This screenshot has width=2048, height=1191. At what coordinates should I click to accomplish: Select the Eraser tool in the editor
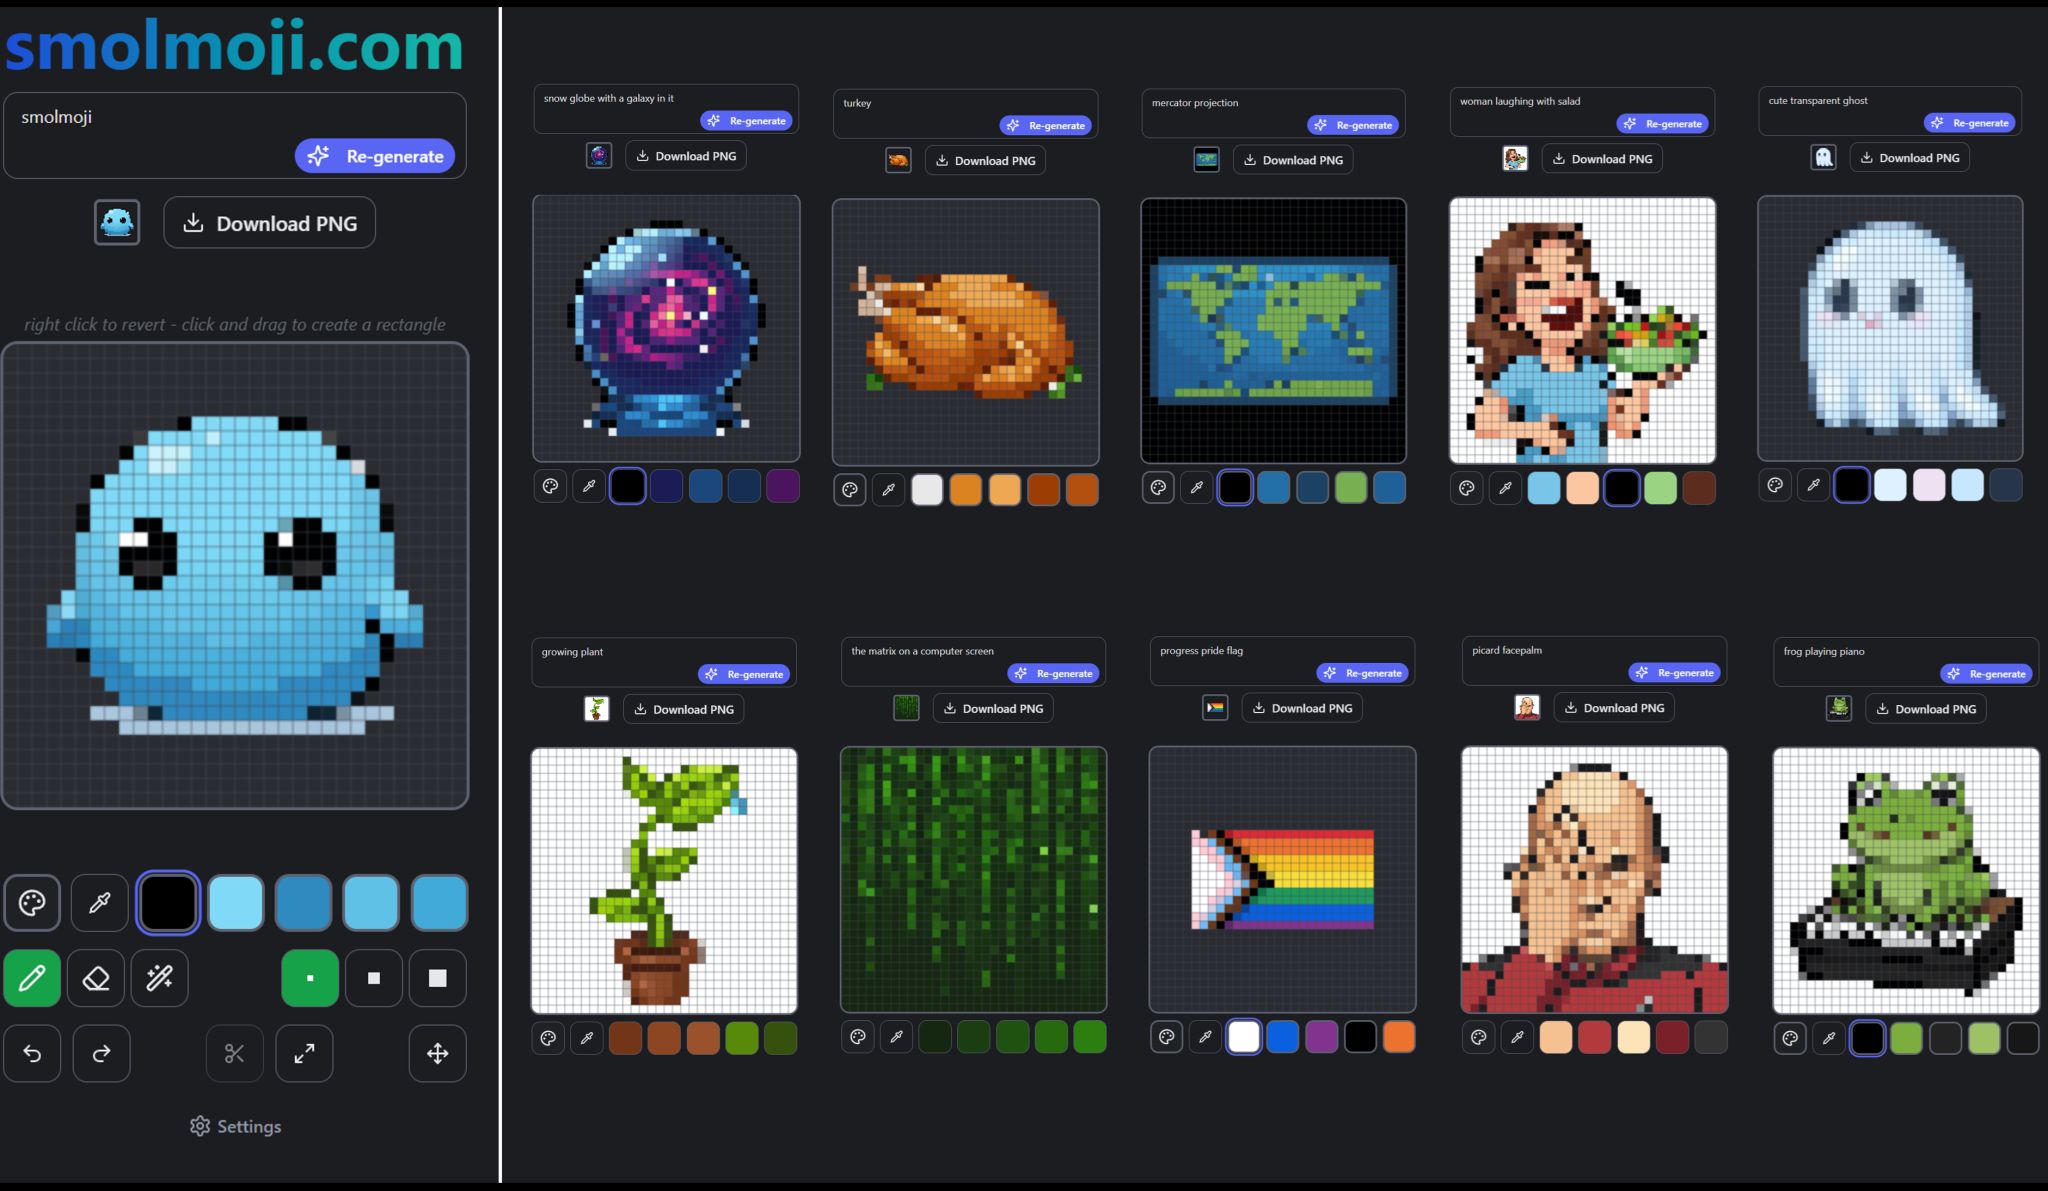[96, 978]
